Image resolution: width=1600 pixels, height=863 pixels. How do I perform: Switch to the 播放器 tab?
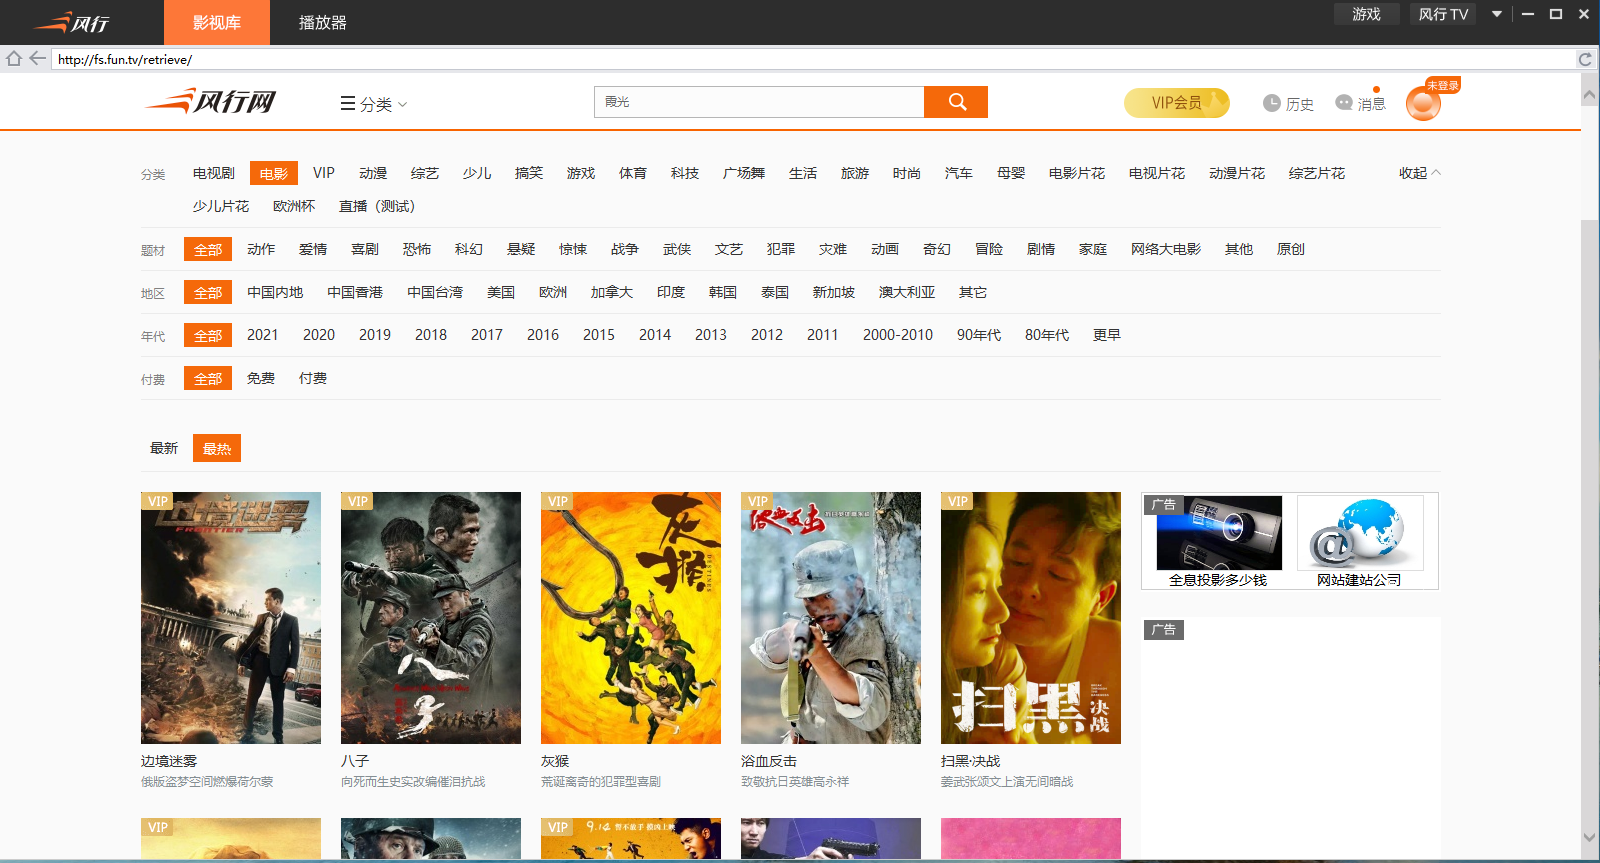pyautogui.click(x=322, y=22)
